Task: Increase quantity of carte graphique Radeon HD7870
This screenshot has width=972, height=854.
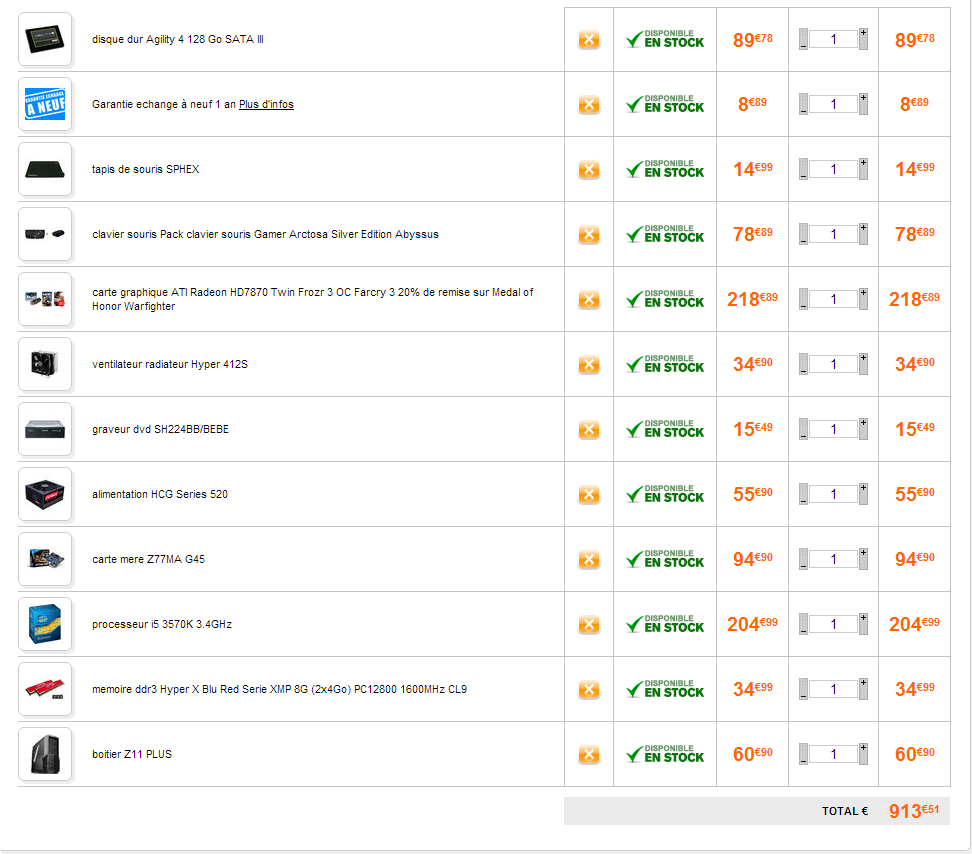Action: [863, 299]
